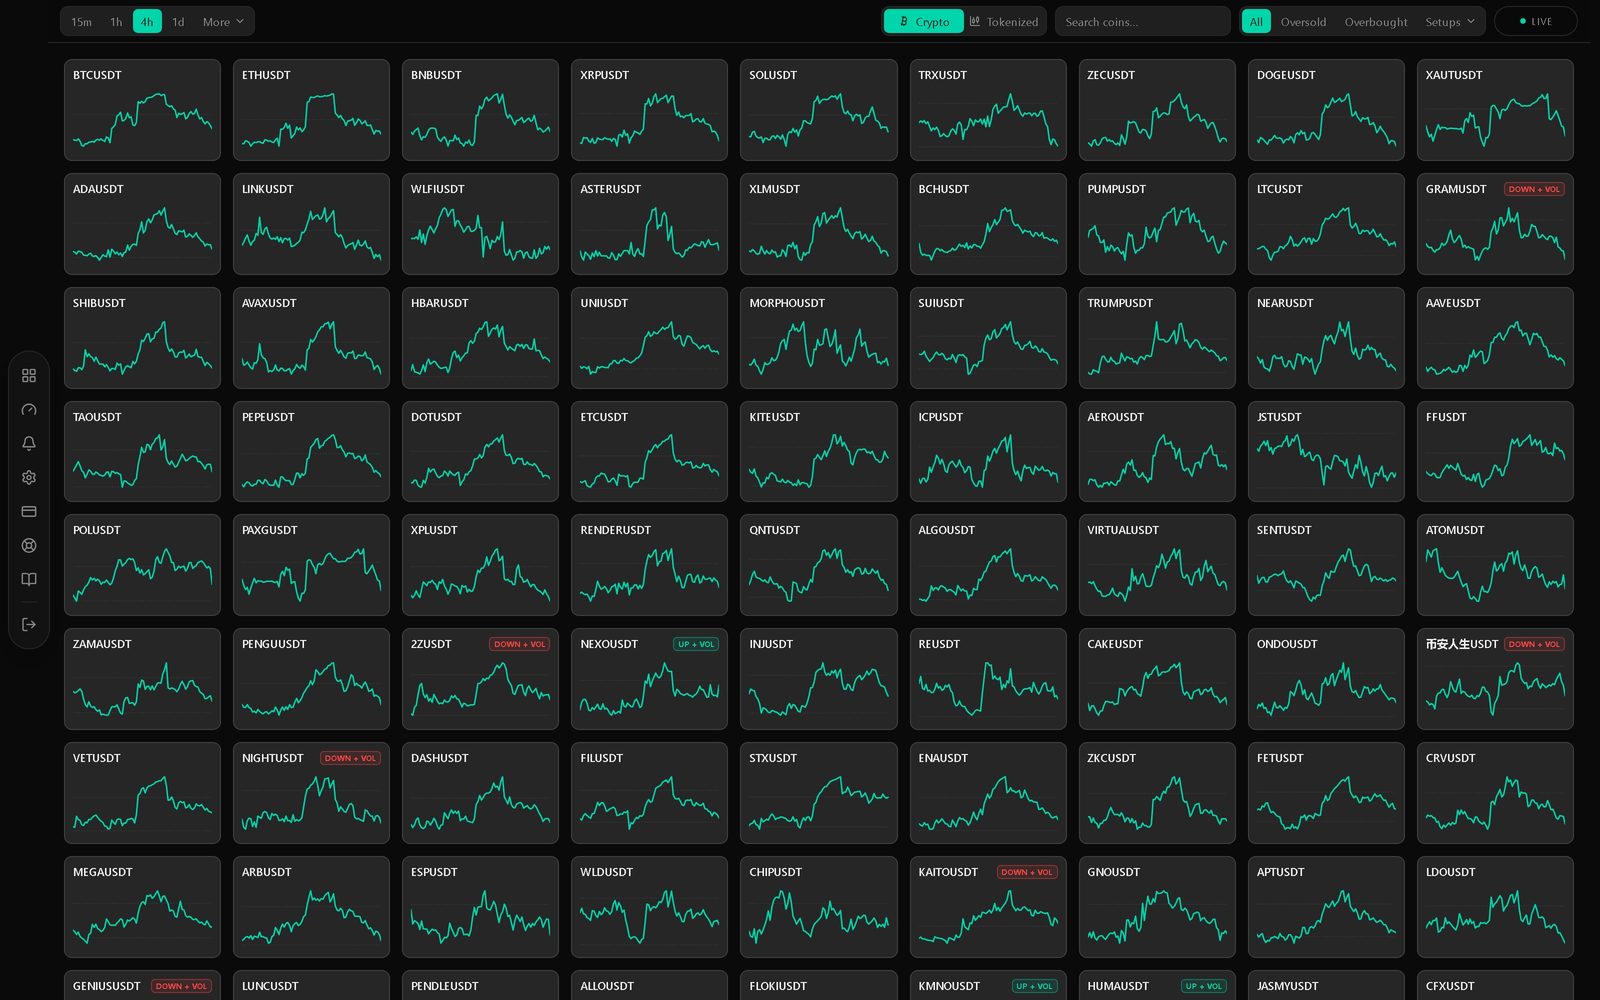Open the gauge speedometer icon in sidebar

tap(29, 409)
